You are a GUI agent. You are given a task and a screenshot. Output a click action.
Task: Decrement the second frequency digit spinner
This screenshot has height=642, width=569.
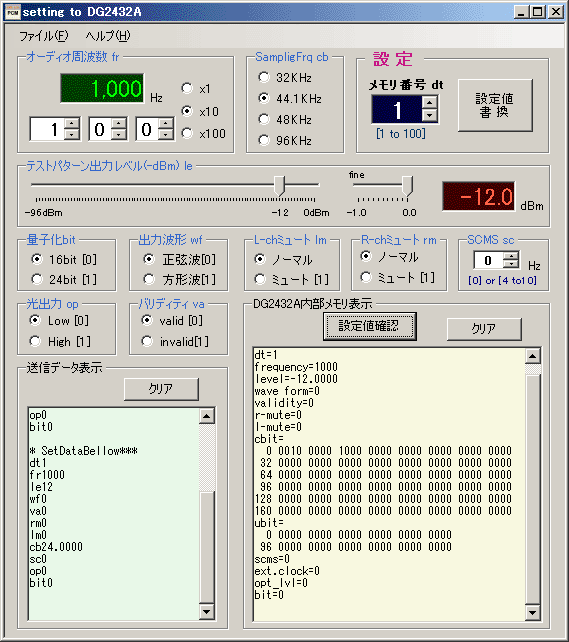point(119,135)
